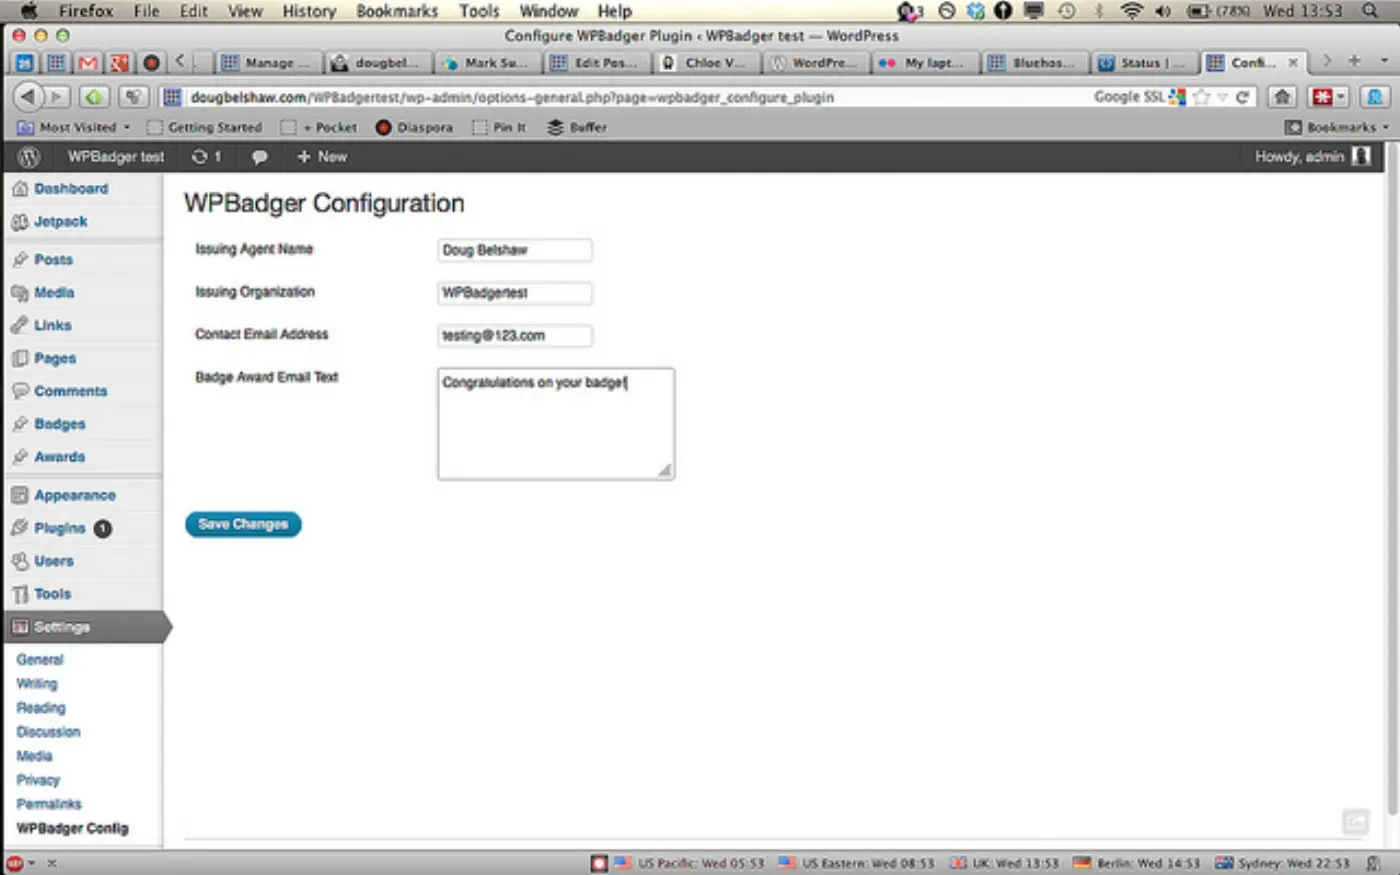1400x875 pixels.
Task: Open the Most Visited bookmarks dropdown
Action: coord(75,128)
